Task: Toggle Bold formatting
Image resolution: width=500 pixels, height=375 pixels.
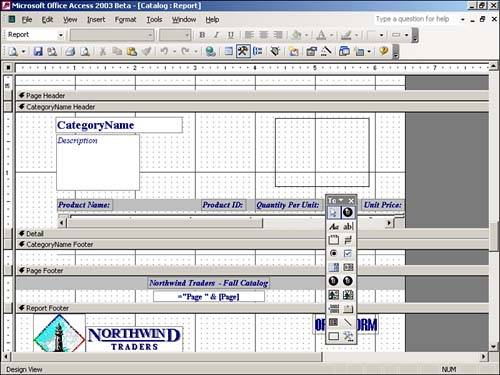Action: coord(202,35)
